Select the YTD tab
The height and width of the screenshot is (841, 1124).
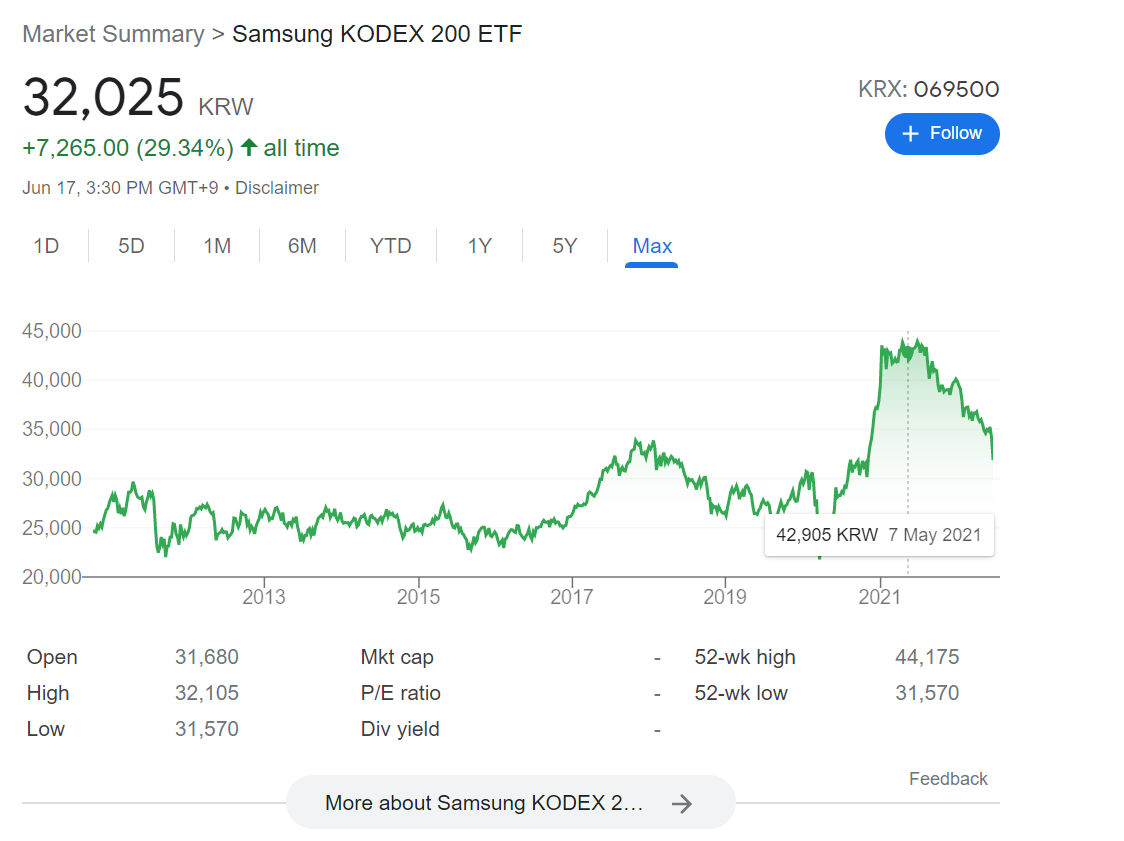point(391,246)
